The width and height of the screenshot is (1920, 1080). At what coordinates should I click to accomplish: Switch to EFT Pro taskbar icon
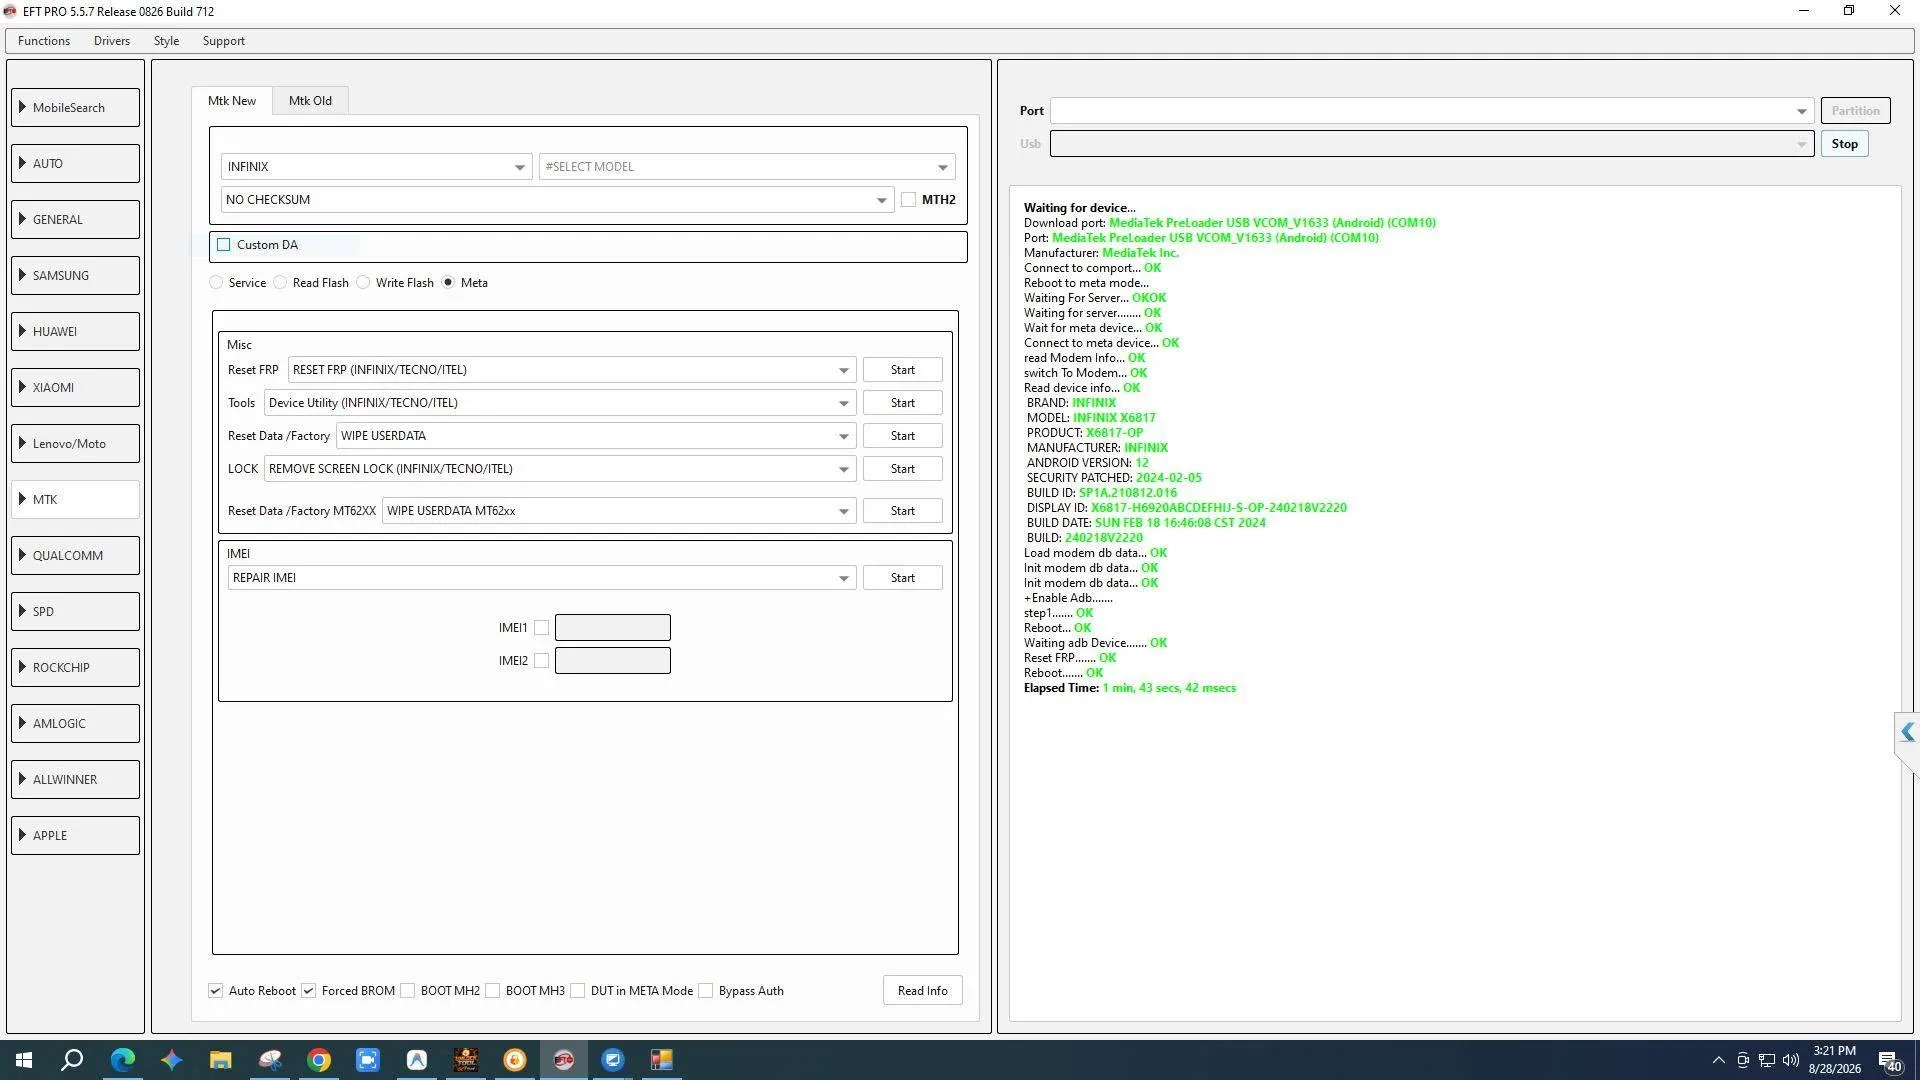[x=563, y=1060]
